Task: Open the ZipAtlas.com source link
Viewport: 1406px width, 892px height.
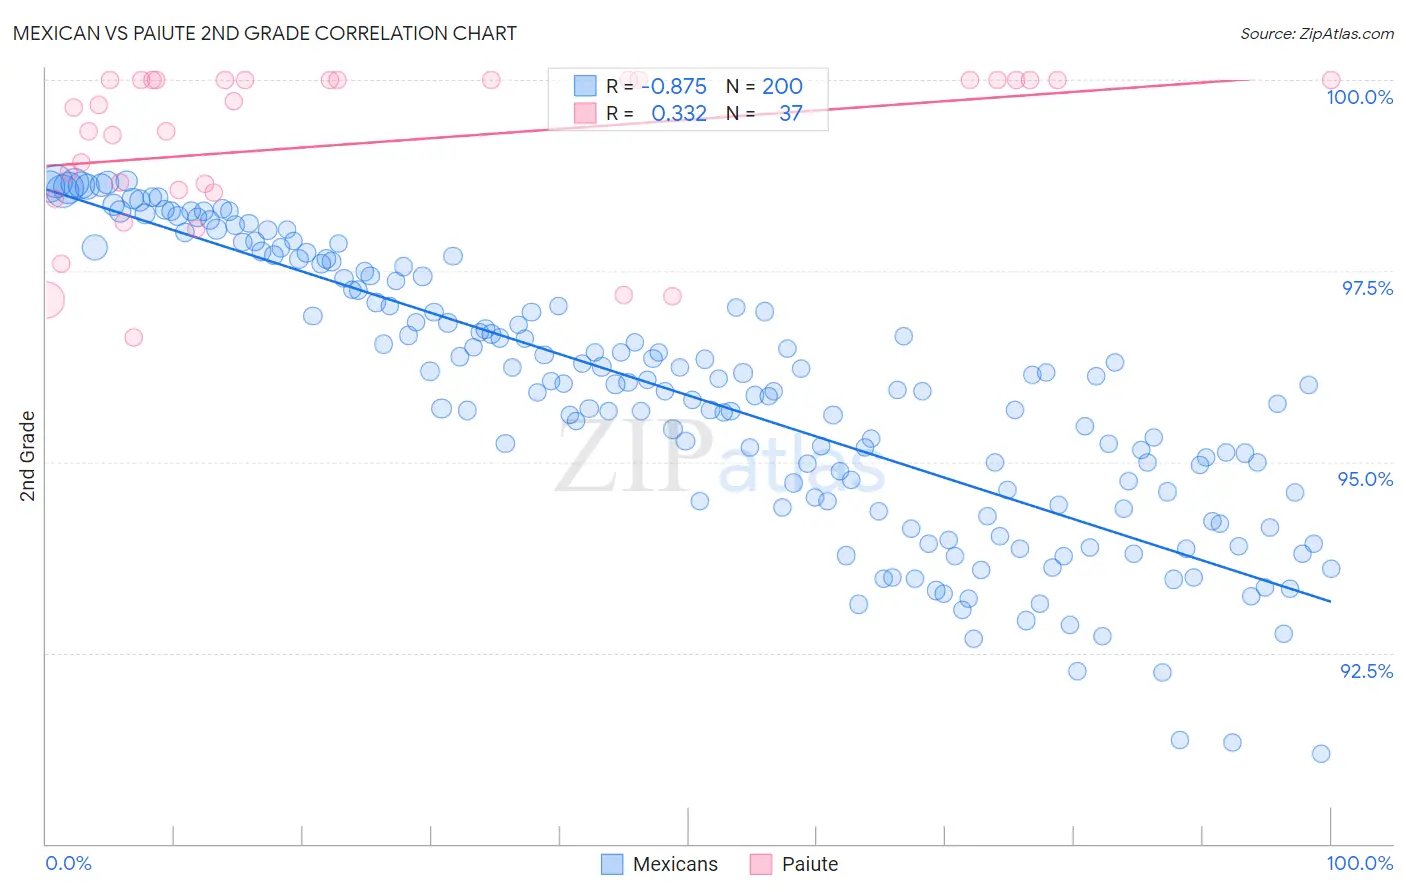Action: [1317, 33]
